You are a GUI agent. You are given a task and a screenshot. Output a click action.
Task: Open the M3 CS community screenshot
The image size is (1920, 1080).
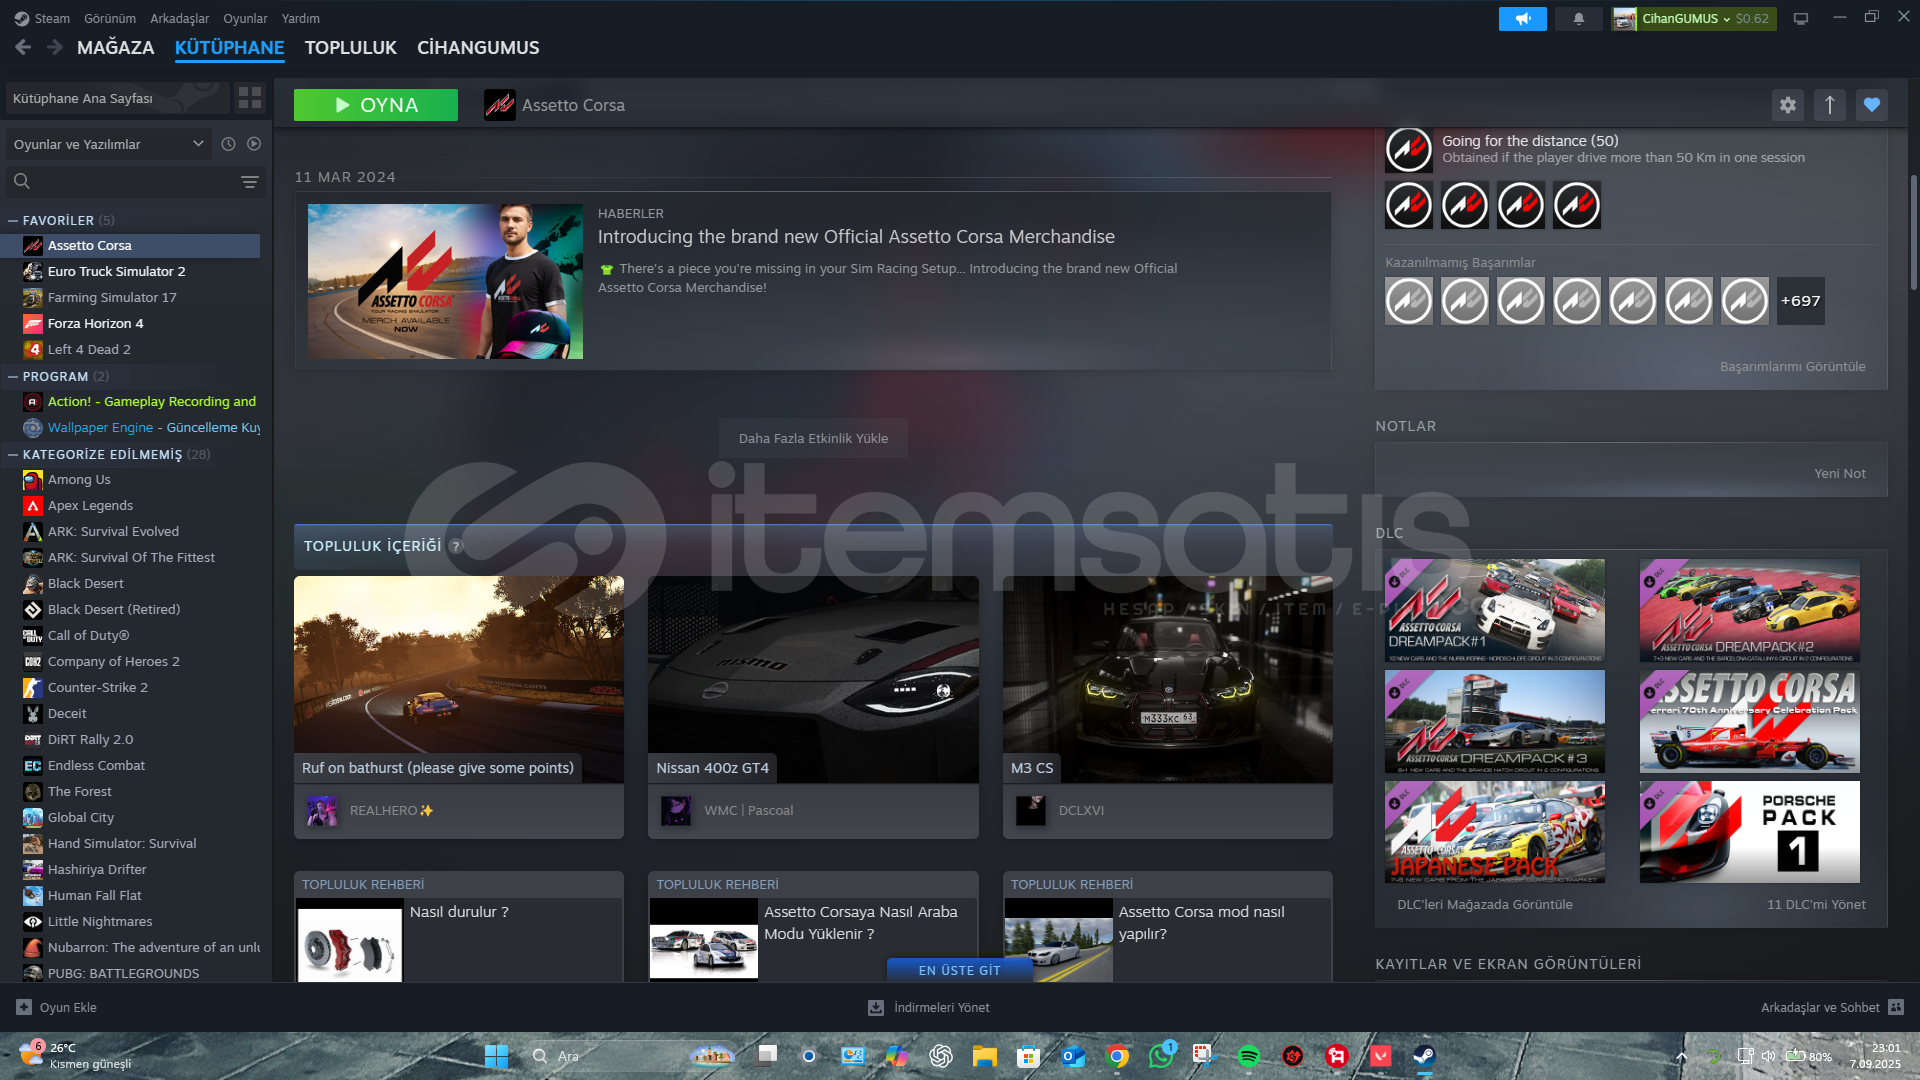1167,679
